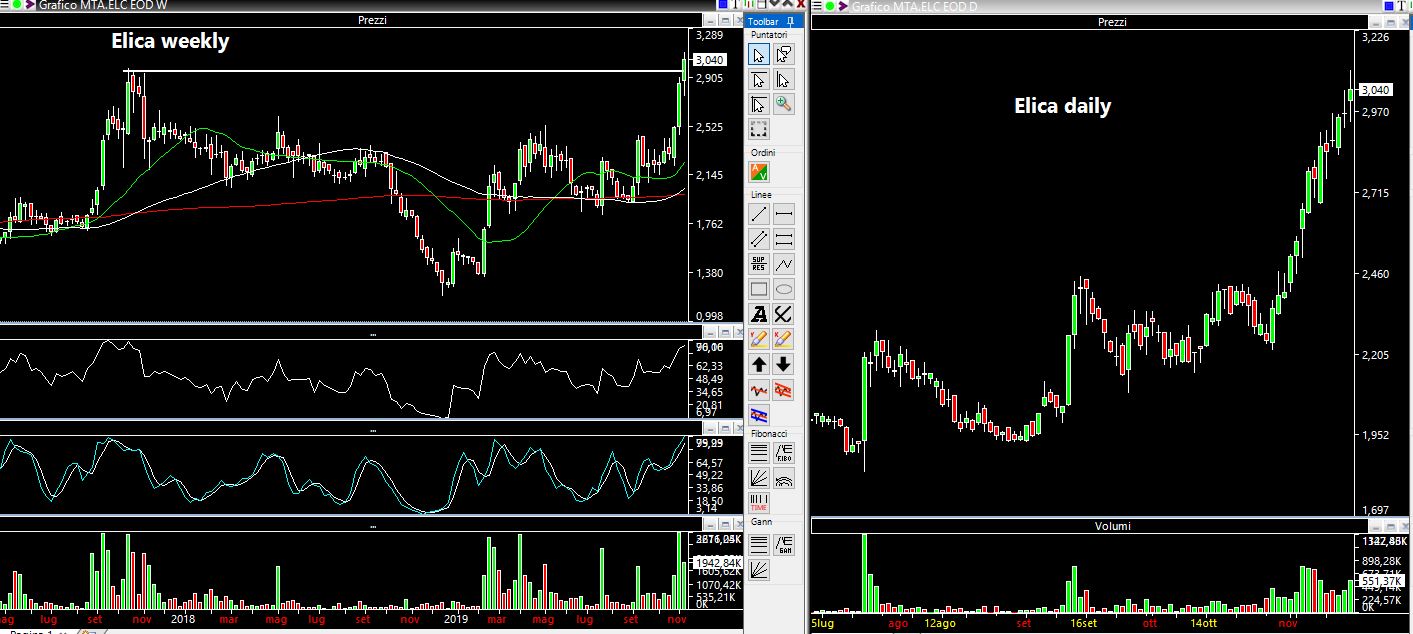Click the 2,525 price level on weekly axis
Image resolution: width=1413 pixels, height=634 pixels.
tap(710, 127)
